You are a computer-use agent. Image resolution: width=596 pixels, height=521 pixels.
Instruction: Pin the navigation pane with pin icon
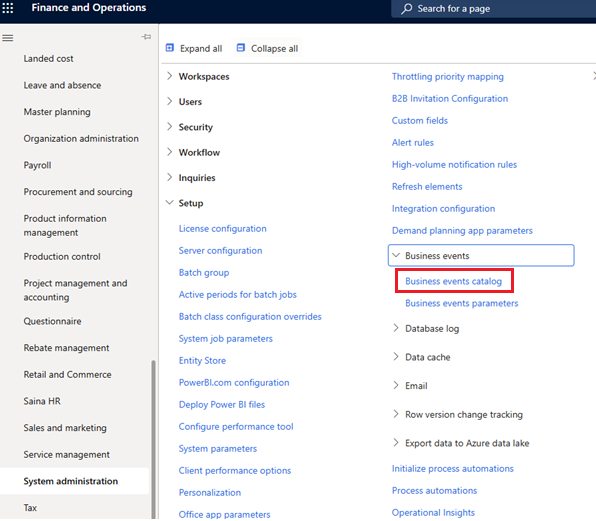point(146,37)
